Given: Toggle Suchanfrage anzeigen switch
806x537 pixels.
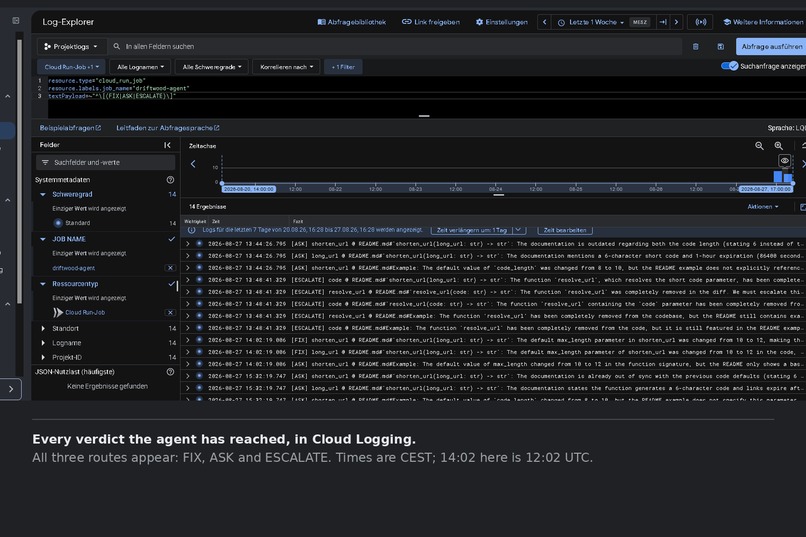Looking at the screenshot, I should (729, 66).
